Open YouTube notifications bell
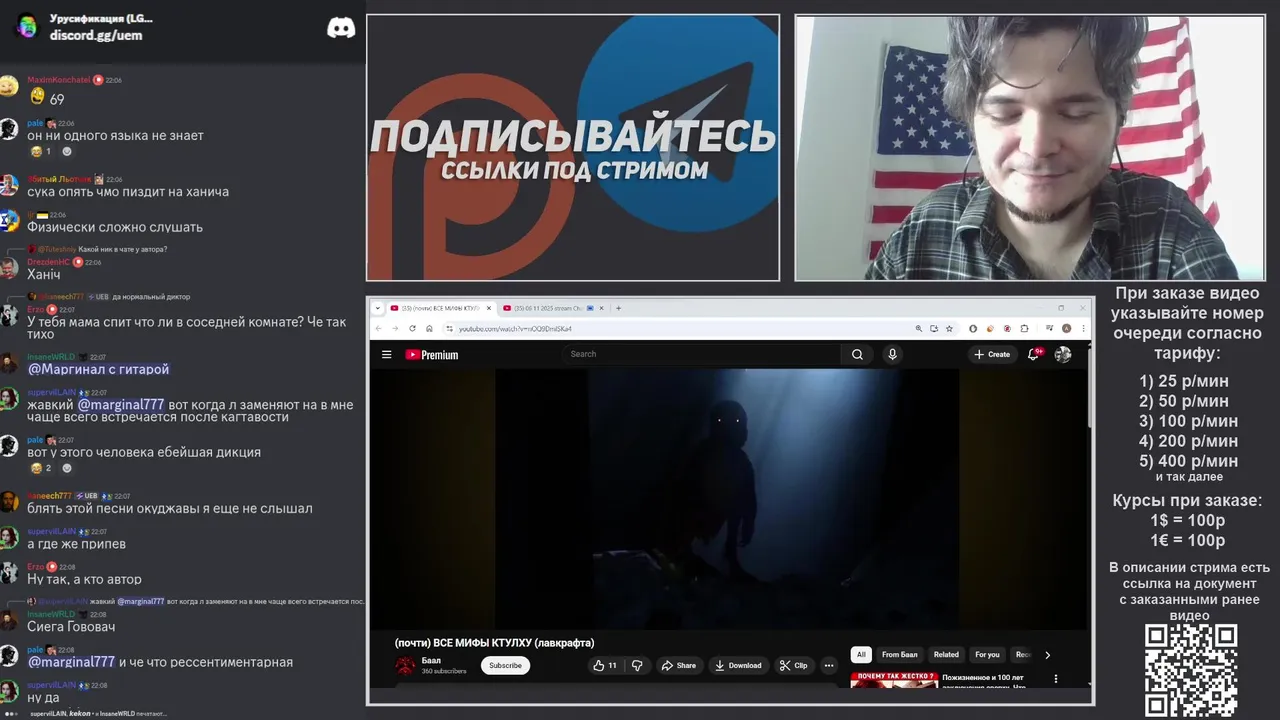Image resolution: width=1280 pixels, height=720 pixels. [x=1035, y=354]
